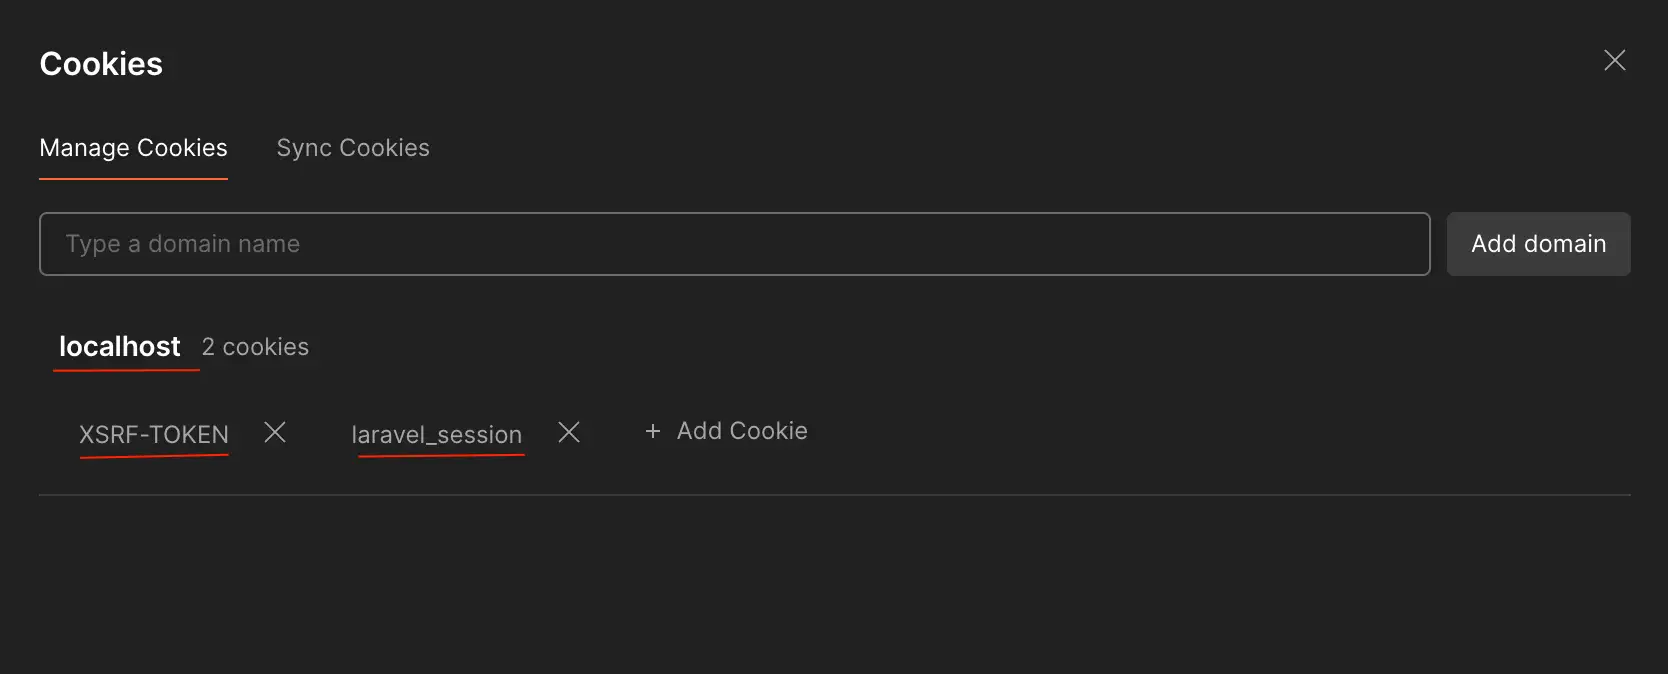
Task: Click the Cookies heading
Action: [x=101, y=63]
